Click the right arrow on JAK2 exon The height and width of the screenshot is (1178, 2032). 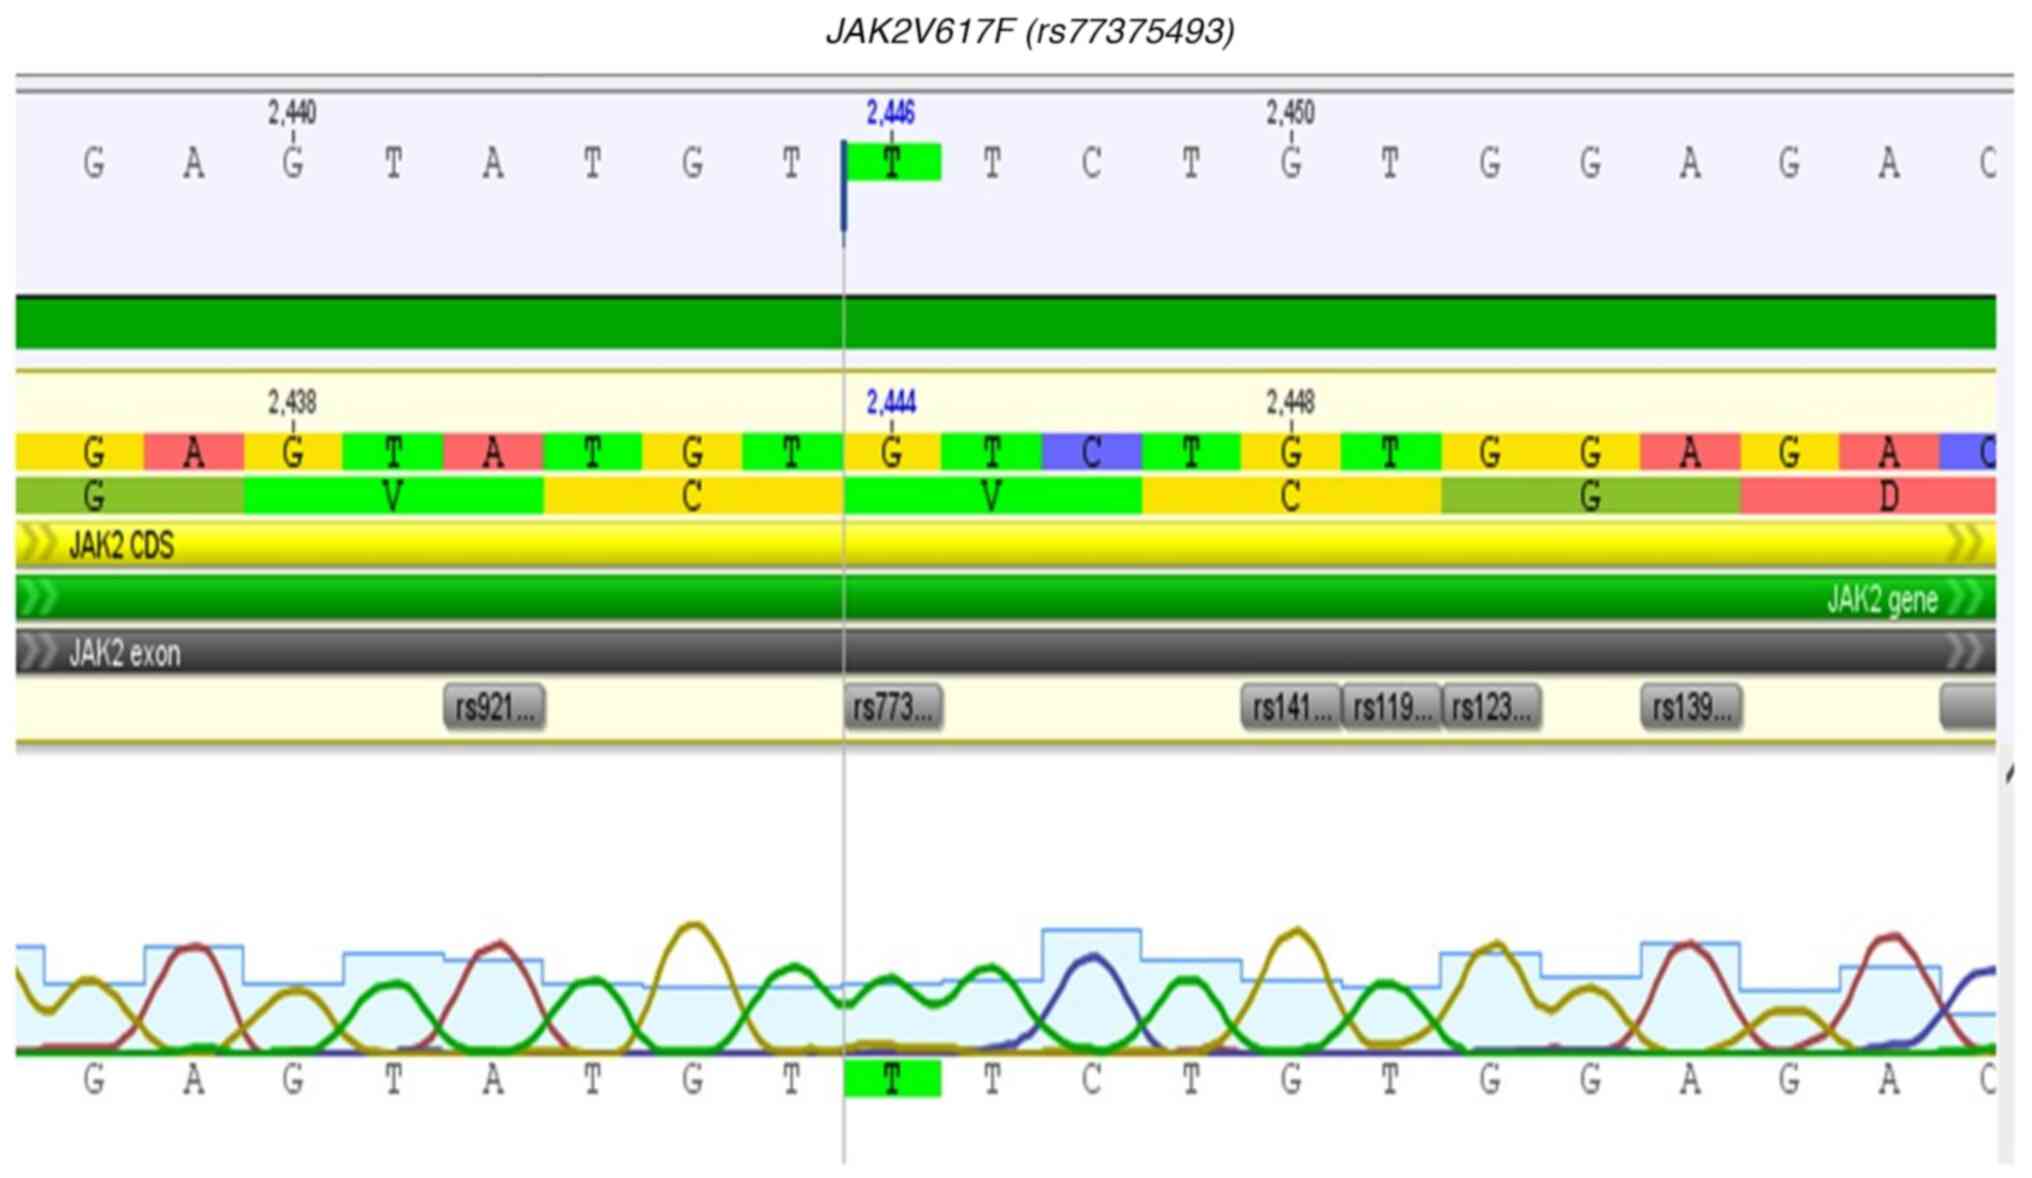coord(1966,653)
